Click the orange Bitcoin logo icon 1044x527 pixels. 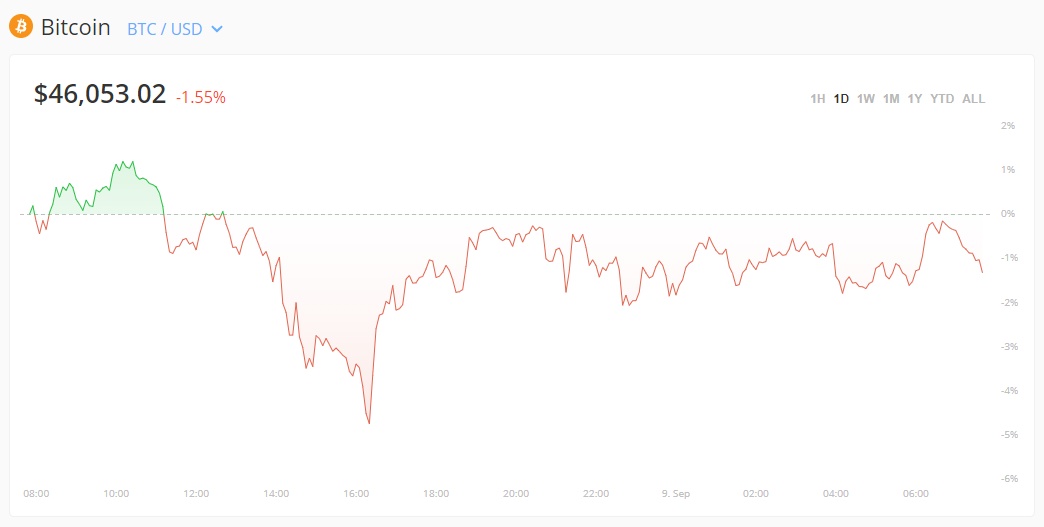pyautogui.click(x=20, y=27)
